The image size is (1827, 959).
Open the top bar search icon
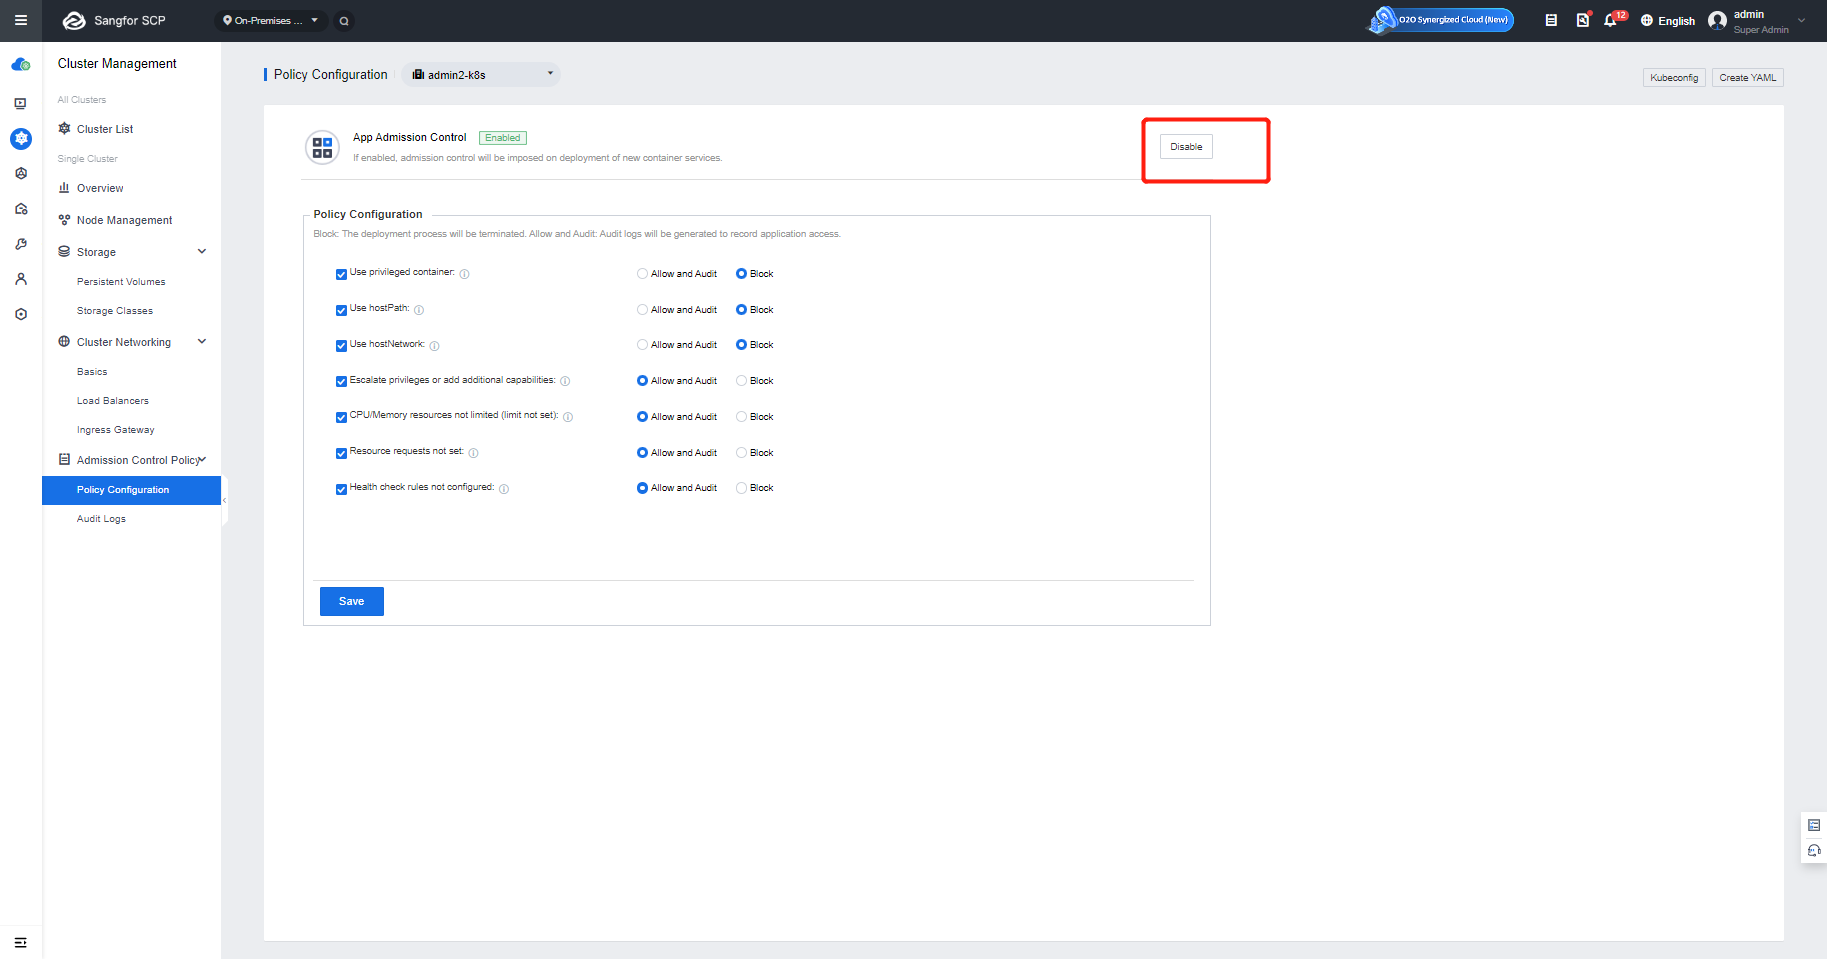coord(344,20)
